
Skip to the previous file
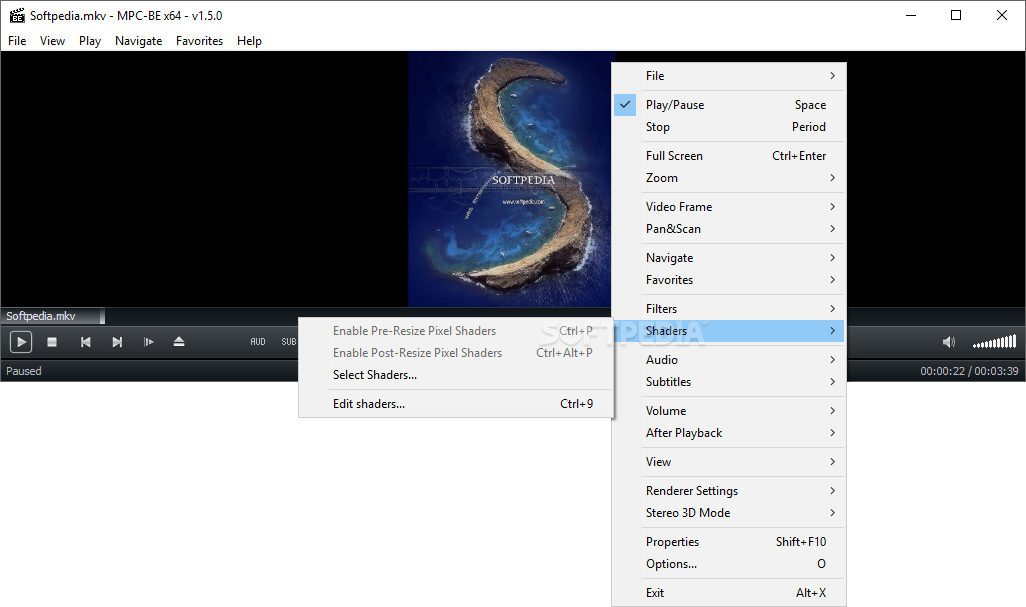coord(85,341)
